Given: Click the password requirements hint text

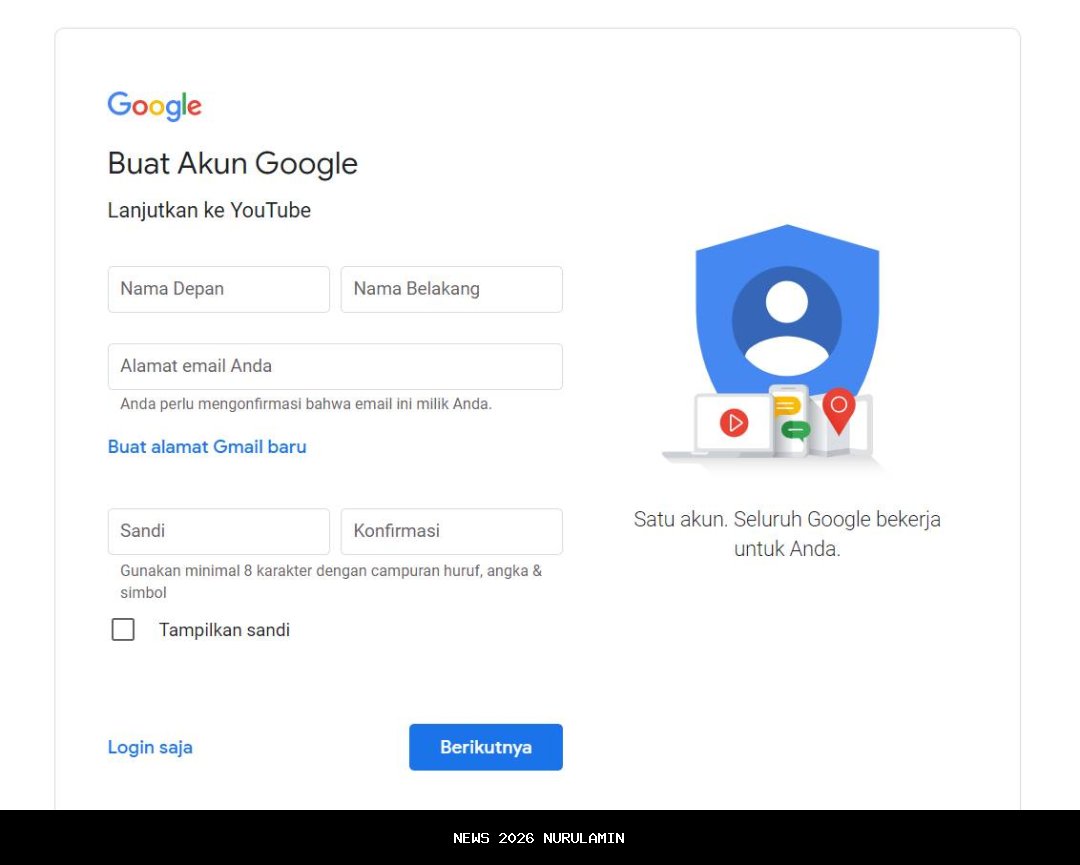Looking at the screenshot, I should click(x=331, y=581).
